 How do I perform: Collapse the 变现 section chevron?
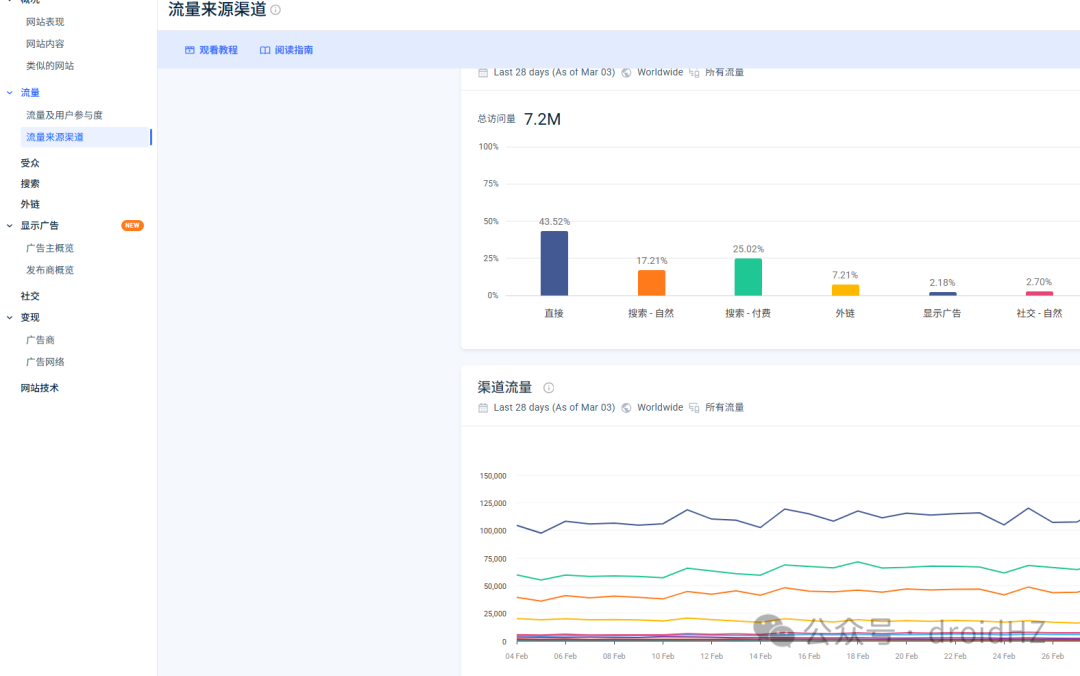pos(10,318)
